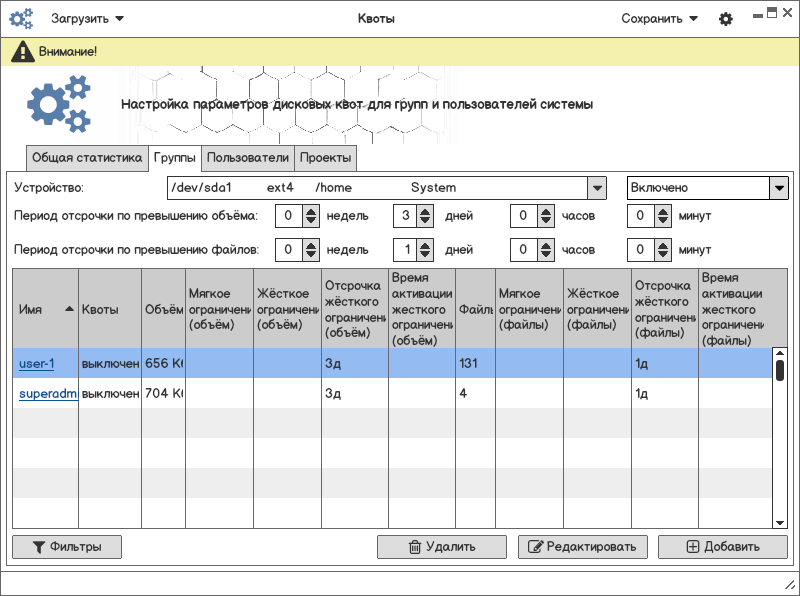
Task: Click the table's vertical scrollbar thumb
Action: [779, 370]
